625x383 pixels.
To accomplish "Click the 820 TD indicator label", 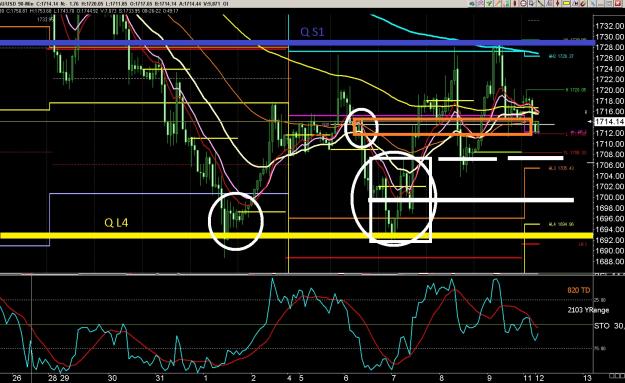I will click(578, 290).
